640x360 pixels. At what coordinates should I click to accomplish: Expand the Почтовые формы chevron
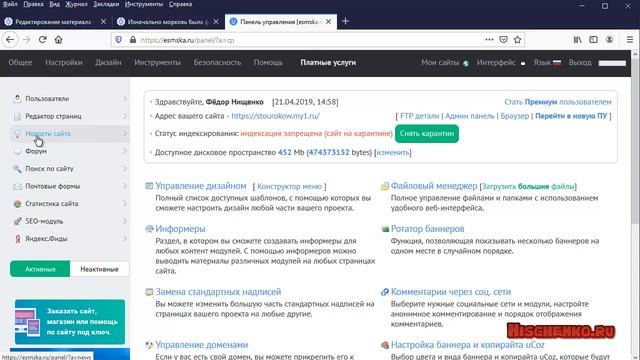[x=124, y=186]
